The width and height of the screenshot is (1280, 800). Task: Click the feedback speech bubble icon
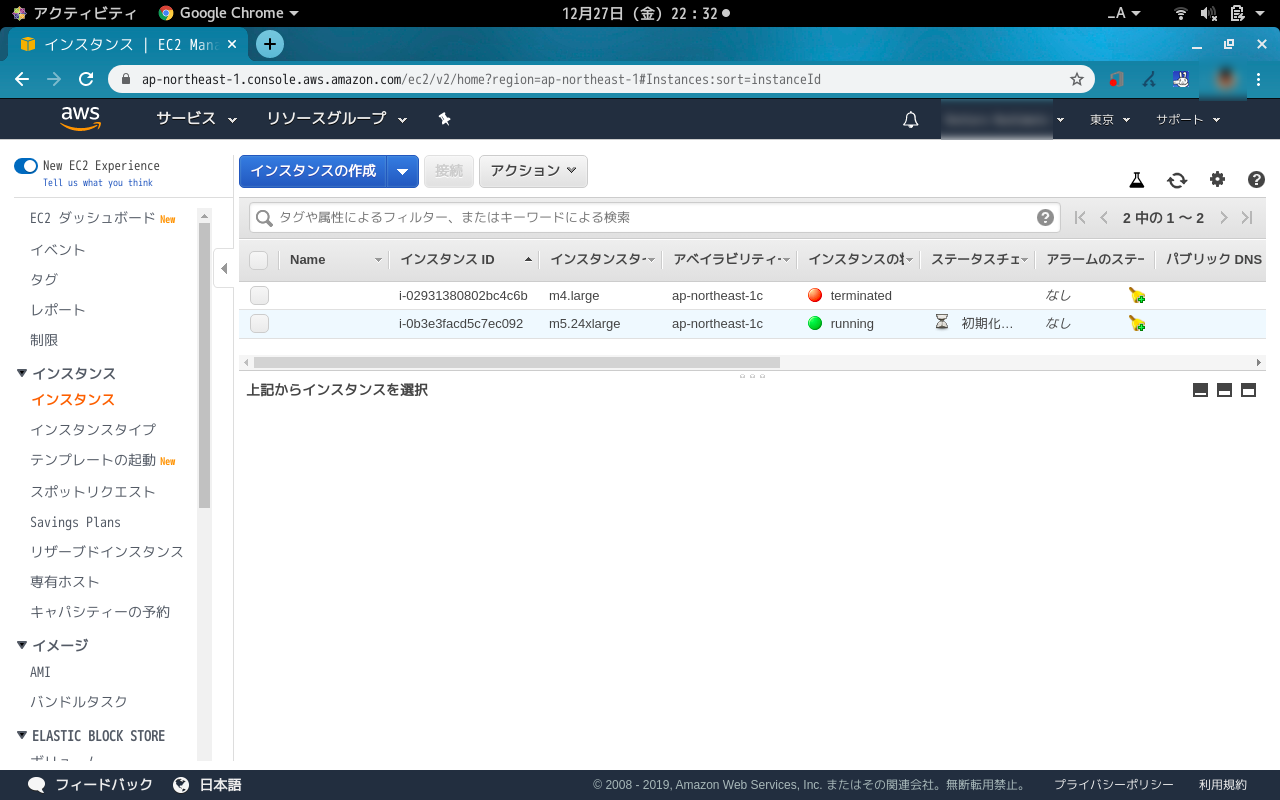click(x=37, y=785)
